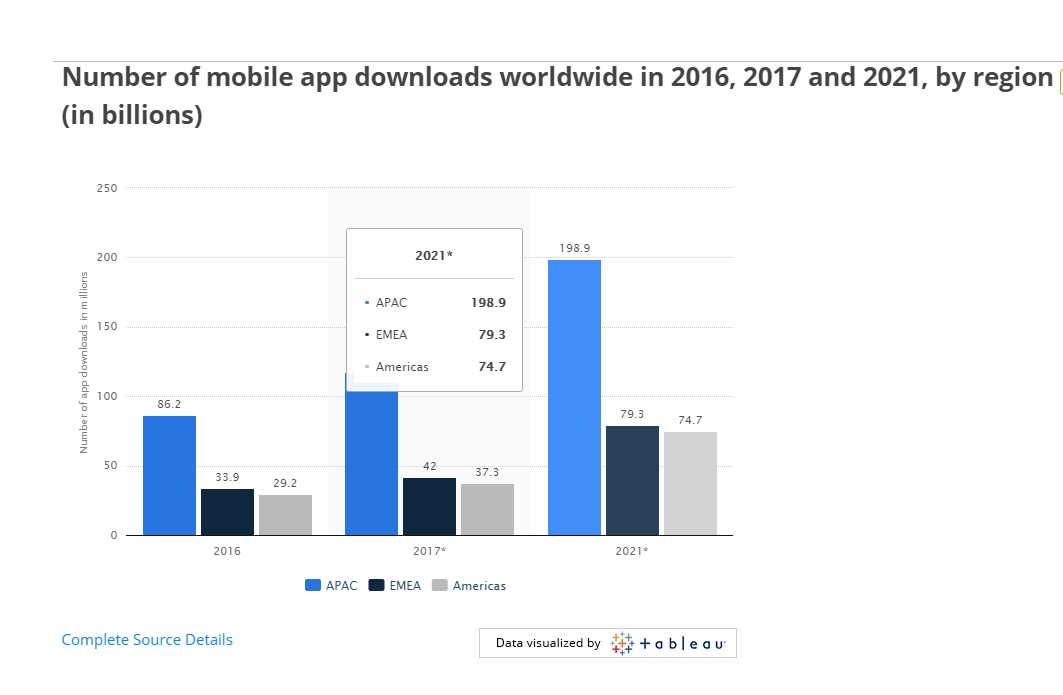Click the "2021*" tooltip header
This screenshot has width=1063, height=695.
click(434, 256)
